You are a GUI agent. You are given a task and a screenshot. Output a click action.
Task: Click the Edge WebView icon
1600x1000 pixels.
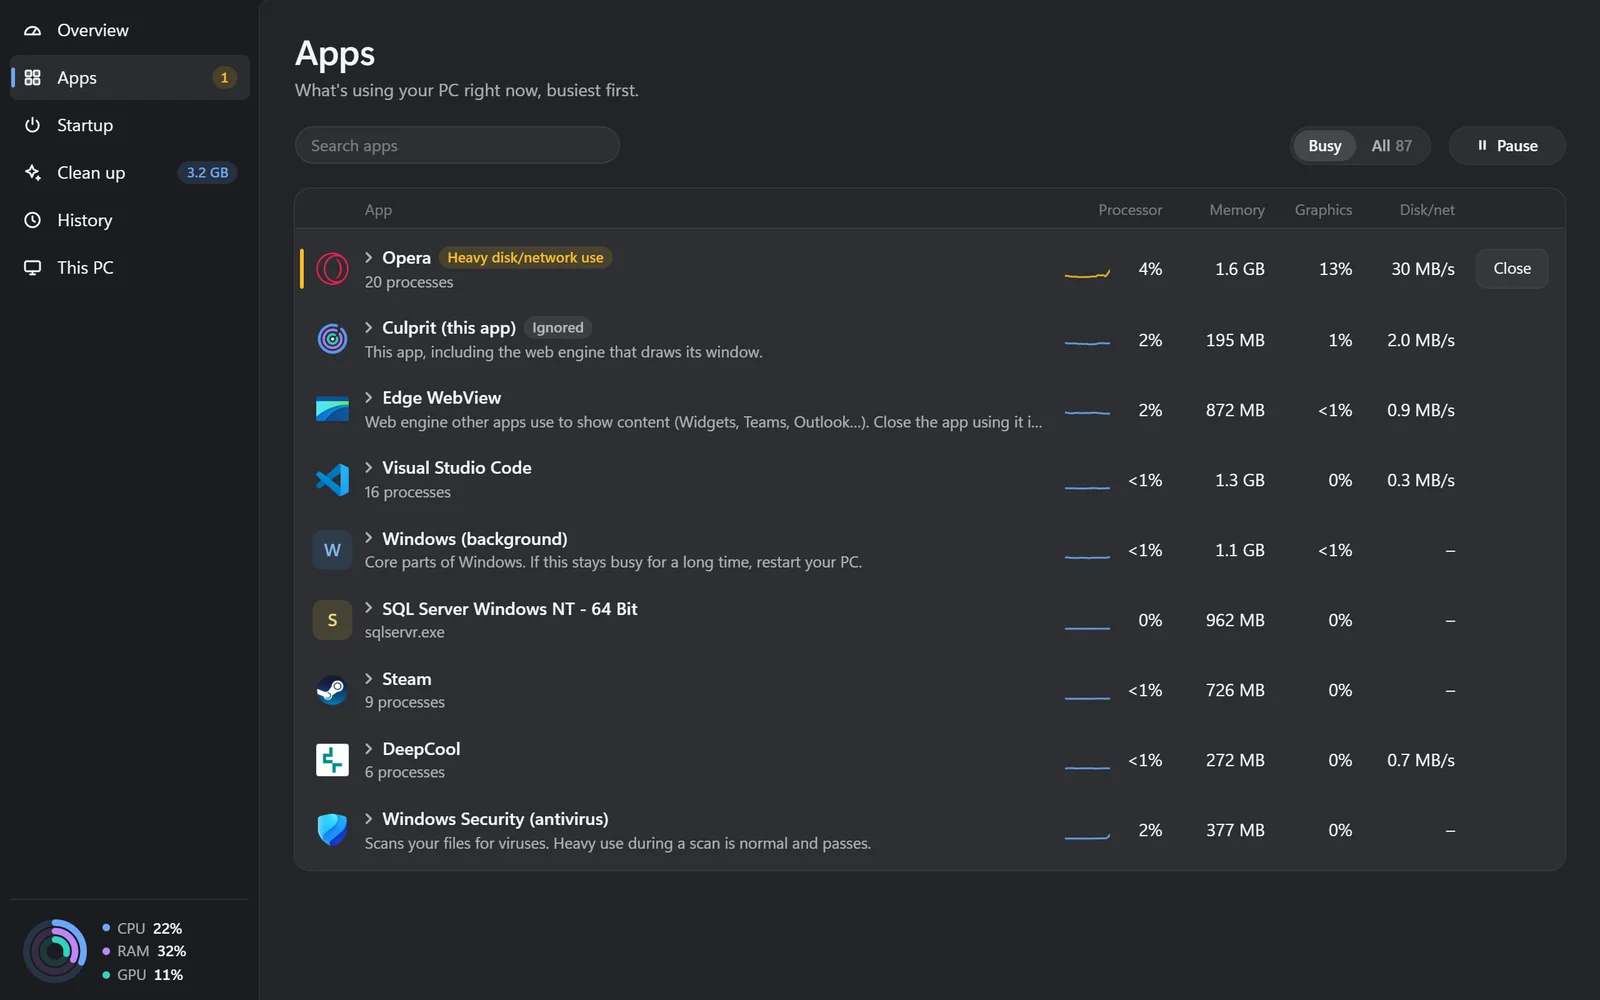click(332, 409)
